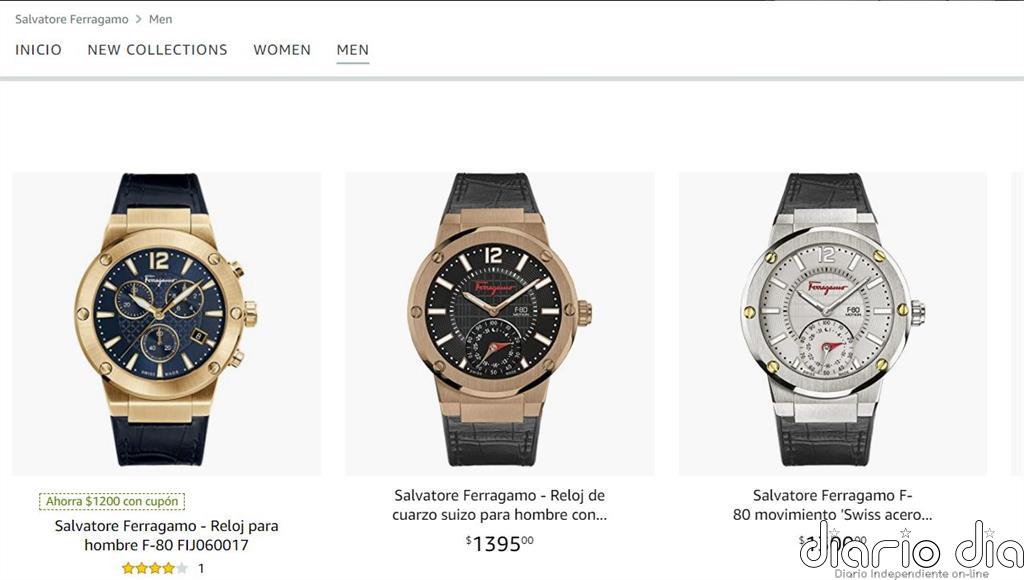Viewport: 1024px width, 580px height.
Task: Click the four-star rating icons
Action: (155, 568)
